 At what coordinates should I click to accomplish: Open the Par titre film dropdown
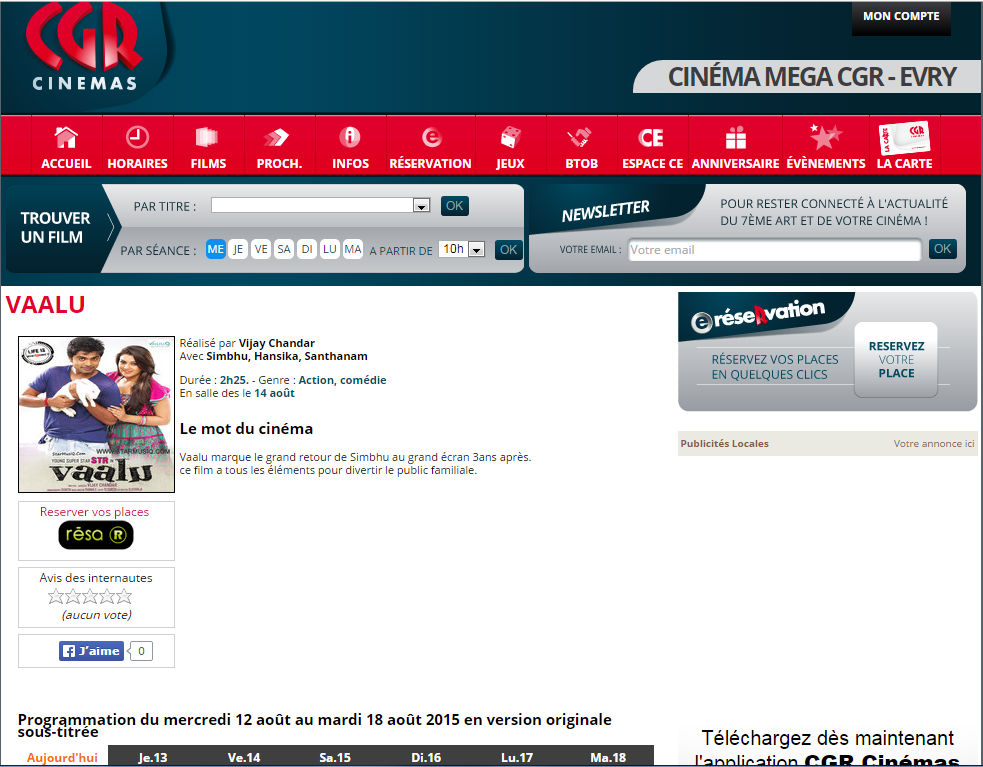(x=320, y=205)
